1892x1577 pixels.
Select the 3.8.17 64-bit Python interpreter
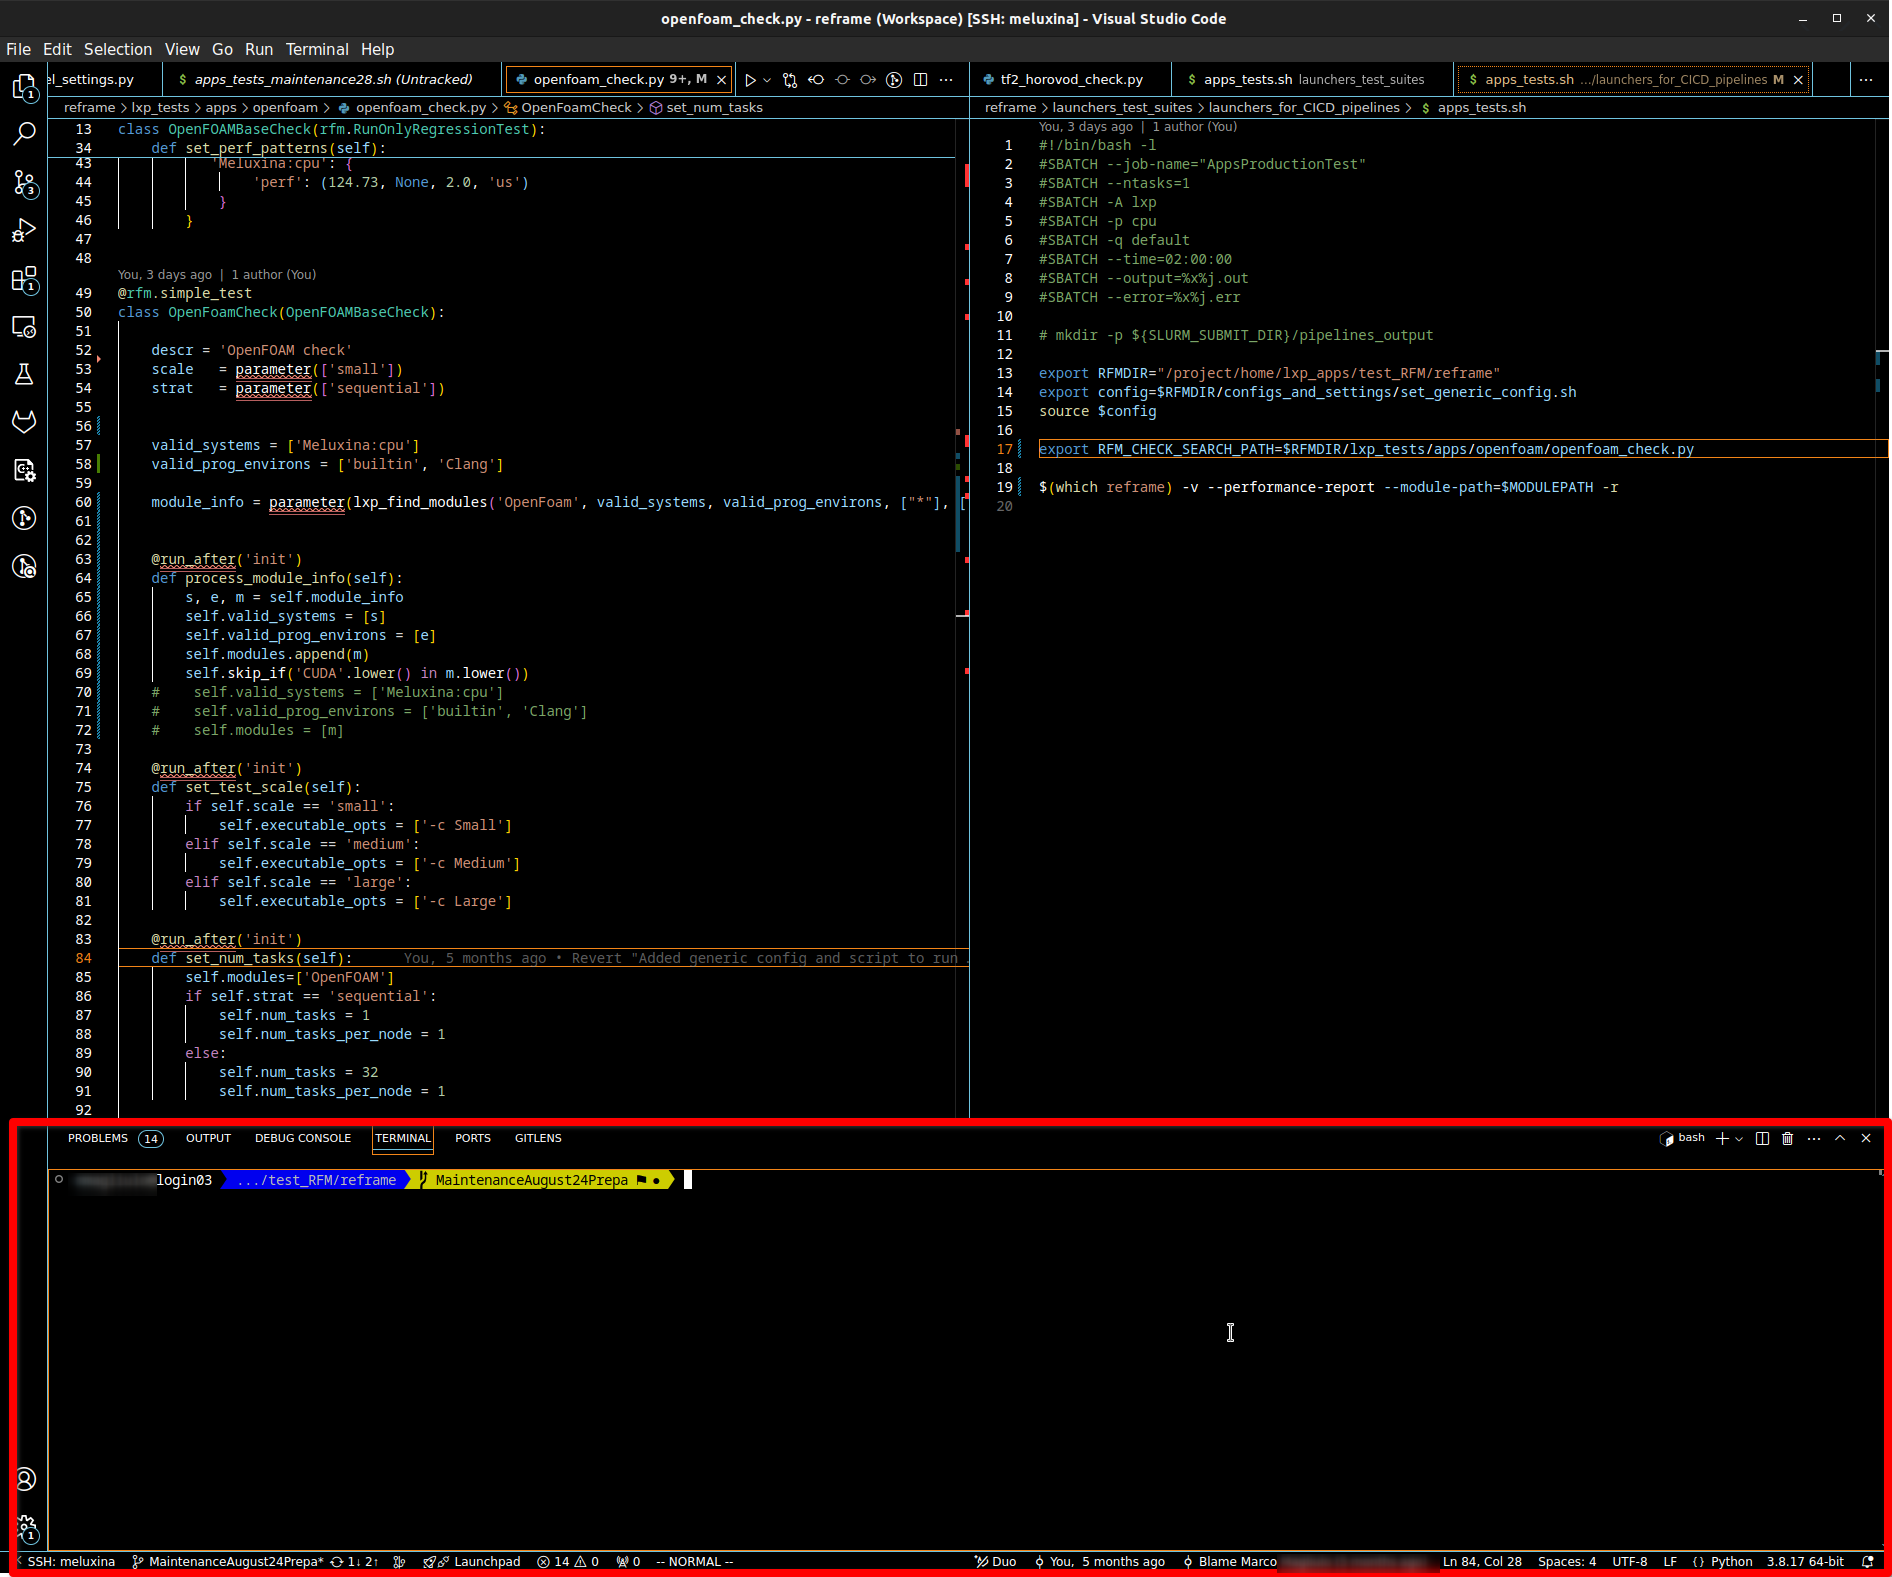pyautogui.click(x=1805, y=1561)
